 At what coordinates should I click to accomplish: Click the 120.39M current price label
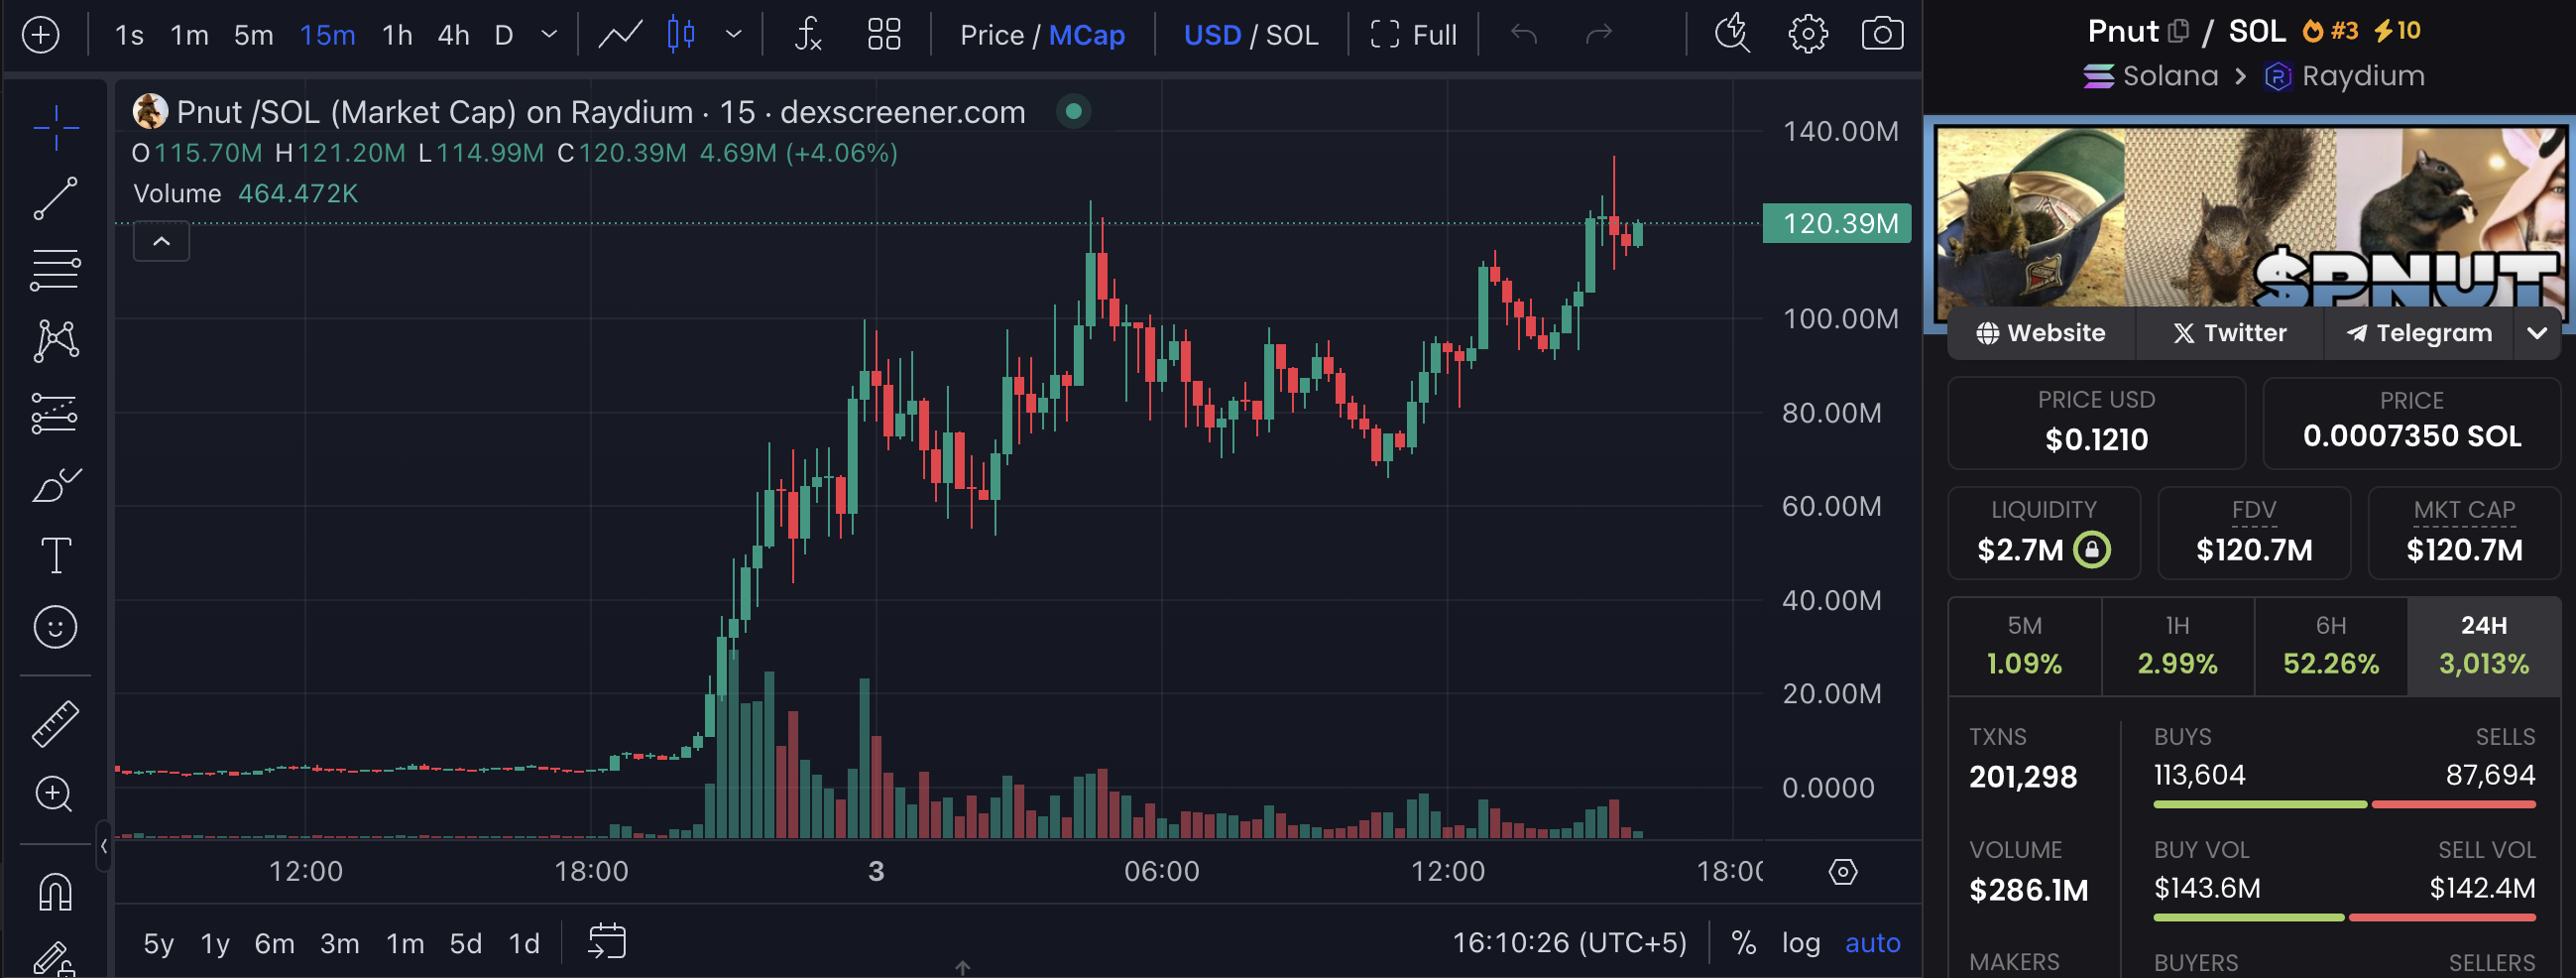coord(1837,223)
